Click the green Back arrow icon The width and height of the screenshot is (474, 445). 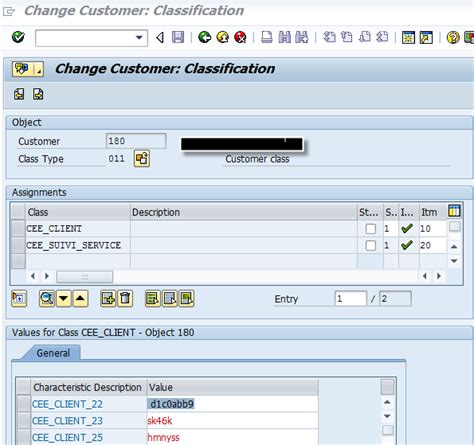pyautogui.click(x=204, y=37)
